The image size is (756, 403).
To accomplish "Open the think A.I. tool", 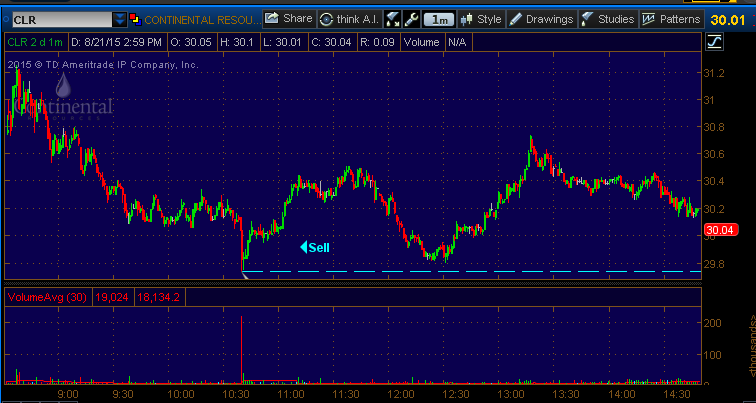I will (349, 18).
